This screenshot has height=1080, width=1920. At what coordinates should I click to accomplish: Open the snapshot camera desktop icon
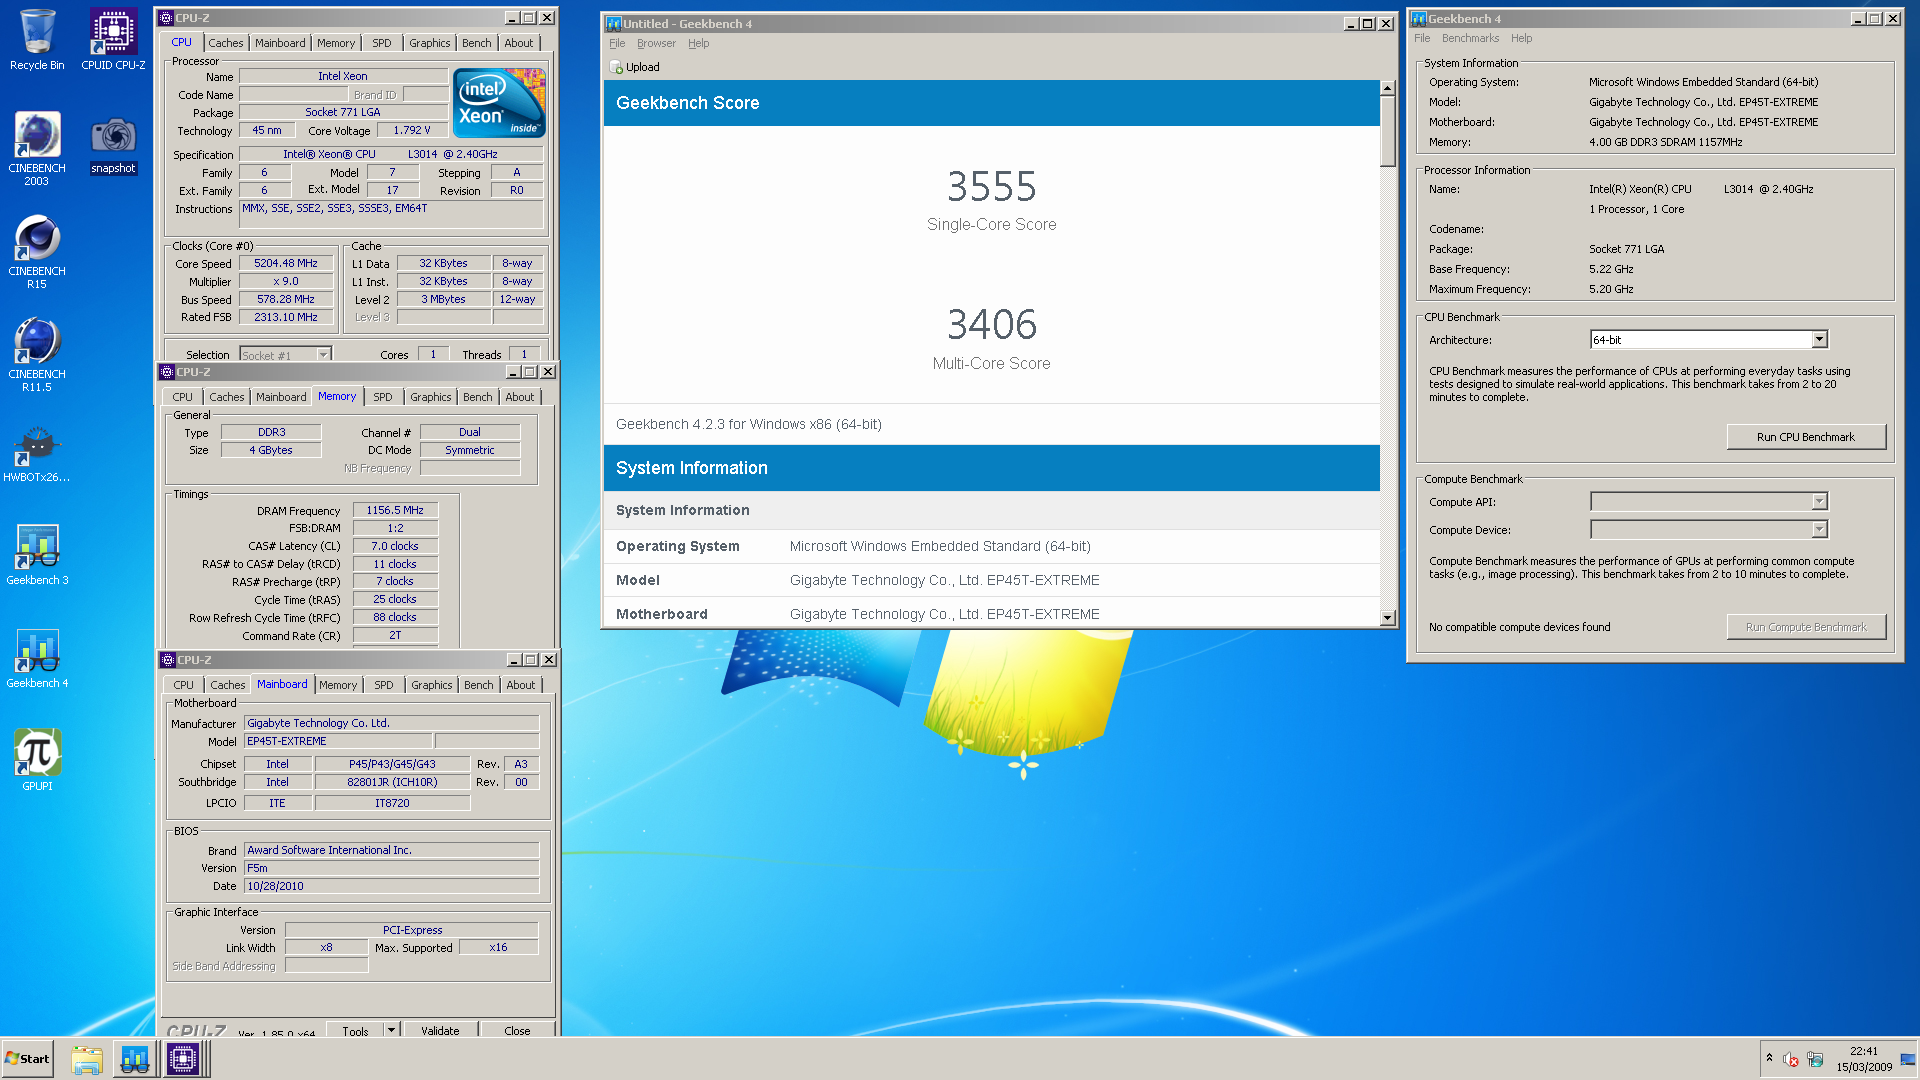[113, 145]
